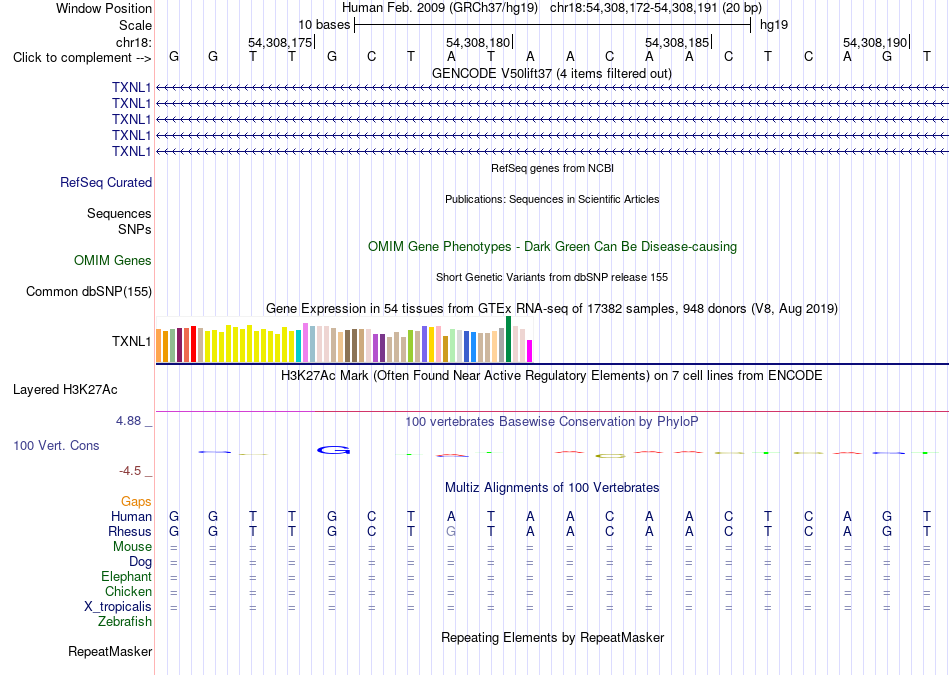
Task: Click the "Click to complement -->" label
Action: (x=82, y=58)
